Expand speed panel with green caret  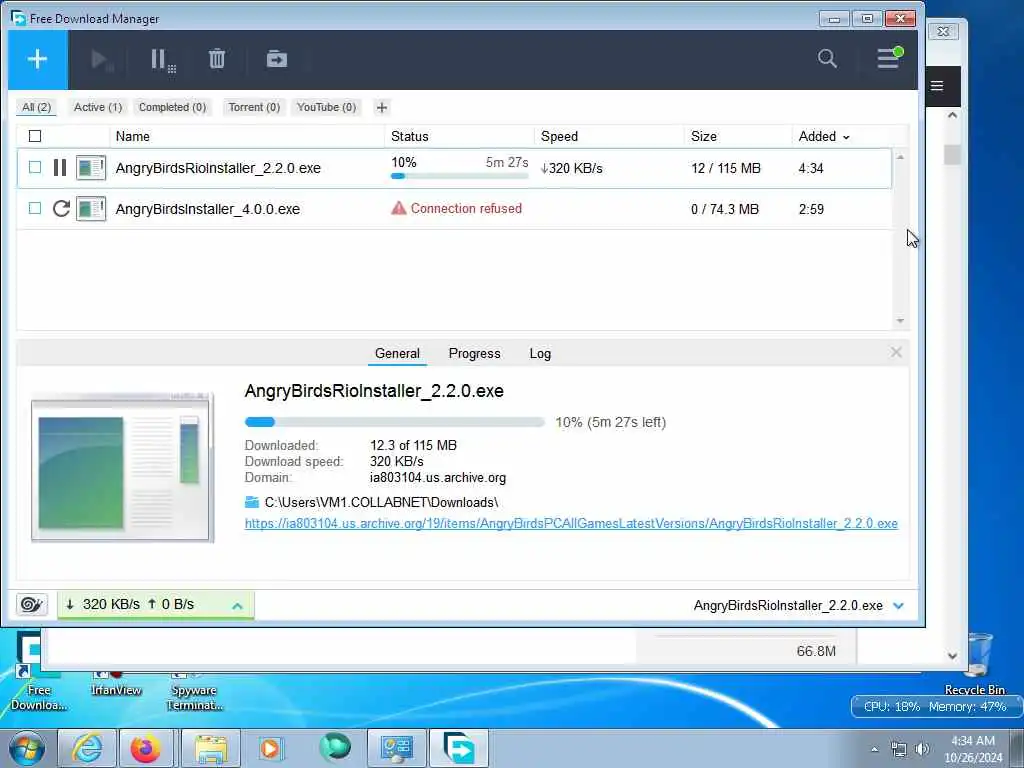coord(238,605)
